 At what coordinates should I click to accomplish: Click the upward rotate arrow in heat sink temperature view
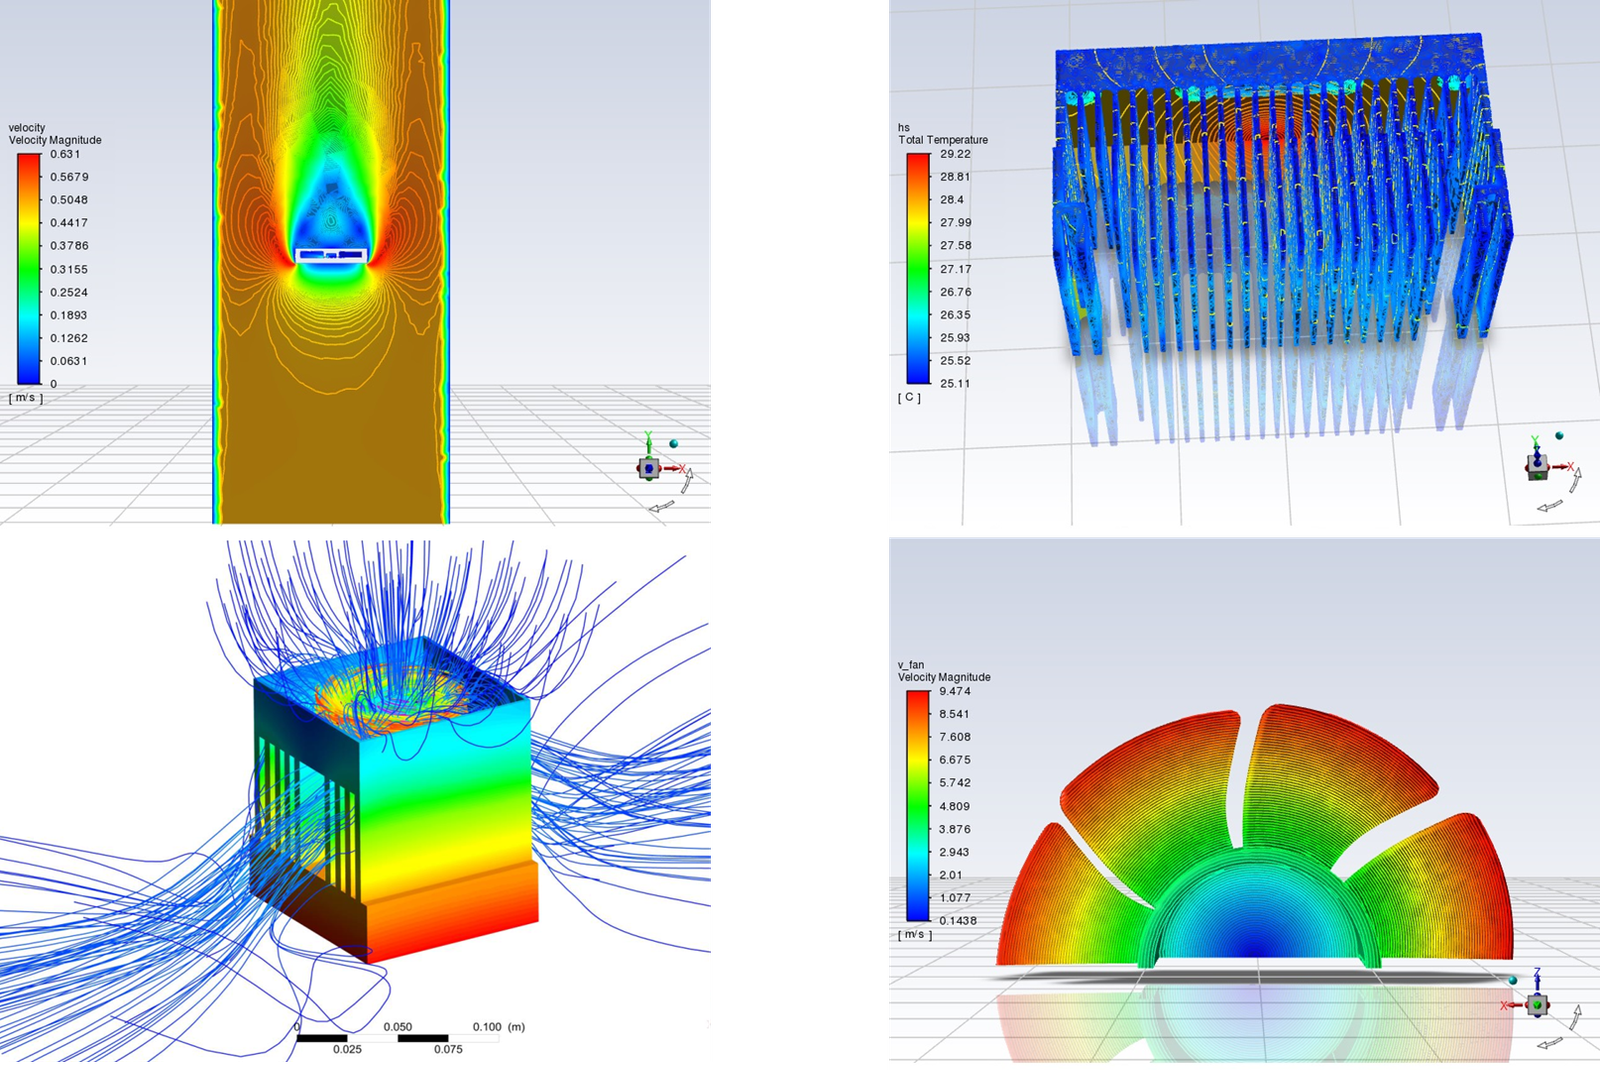click(x=1576, y=481)
